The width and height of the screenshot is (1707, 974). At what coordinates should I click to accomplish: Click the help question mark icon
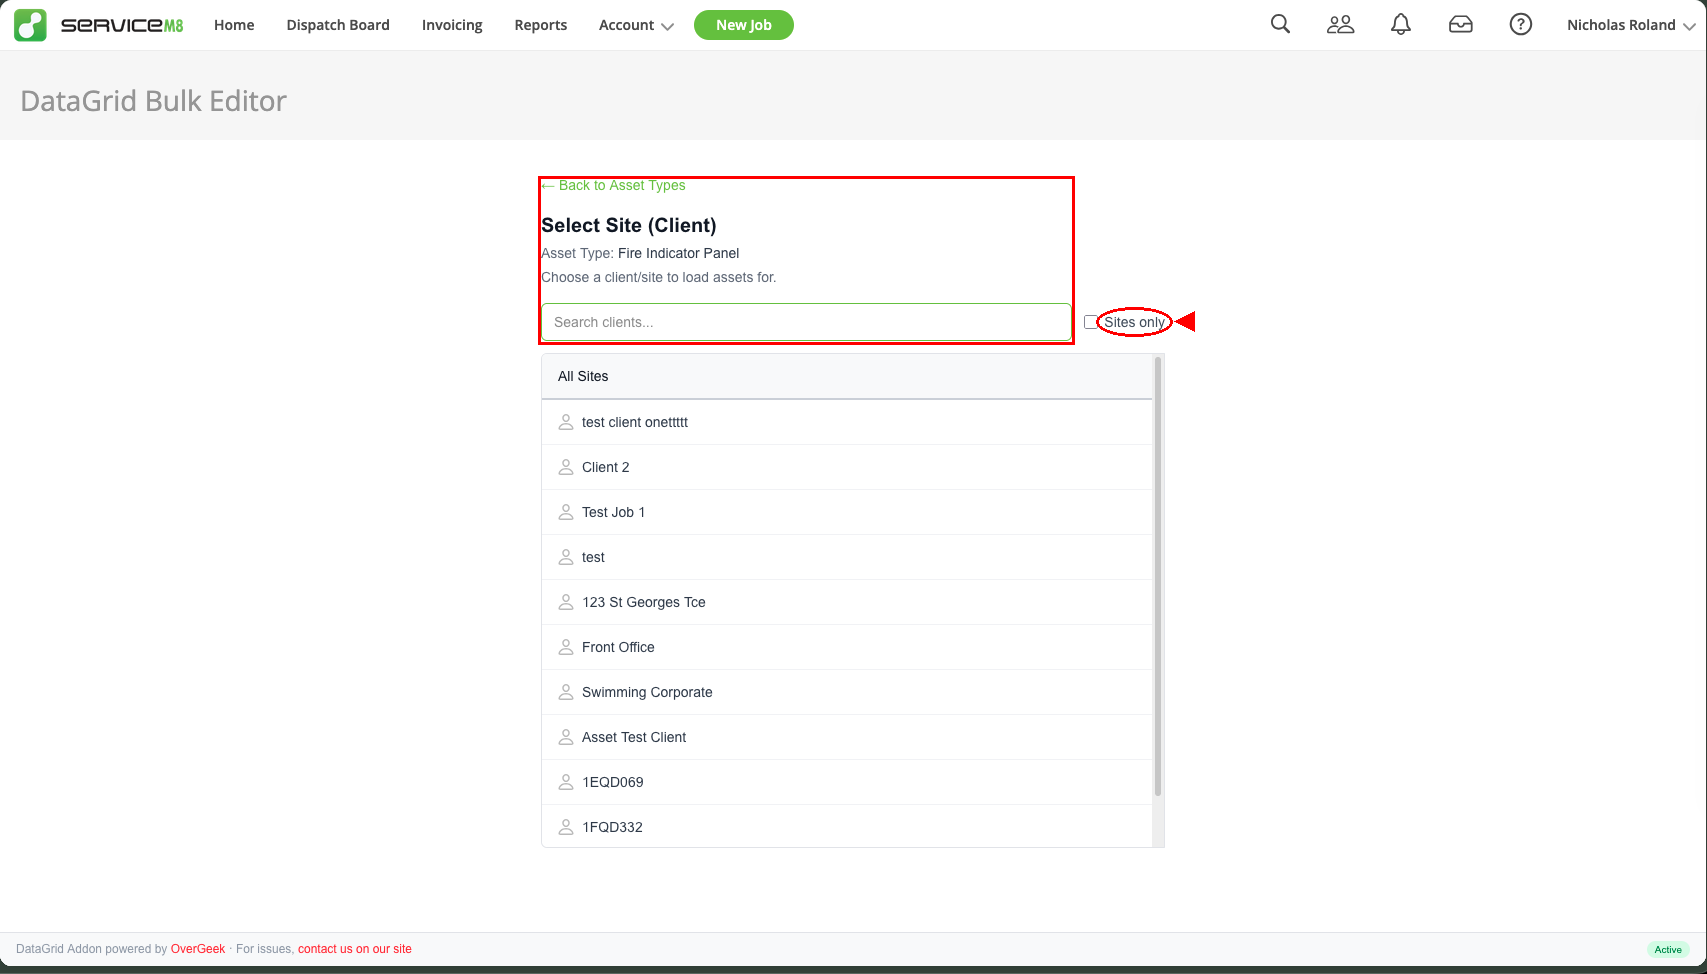click(x=1520, y=24)
